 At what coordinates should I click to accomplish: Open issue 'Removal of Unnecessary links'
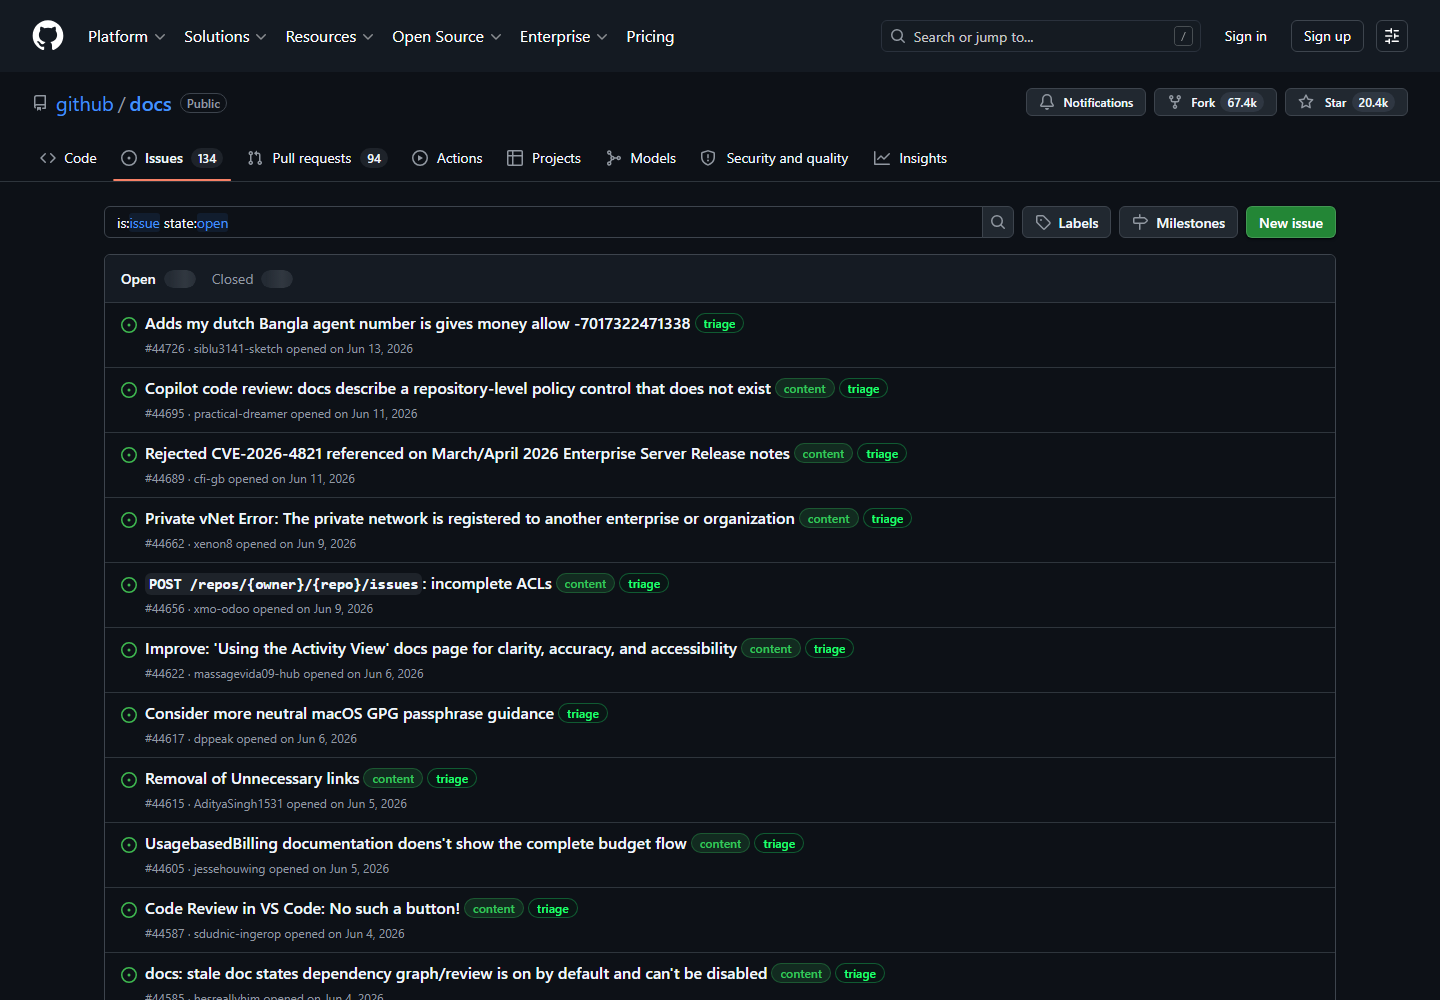[x=252, y=778]
